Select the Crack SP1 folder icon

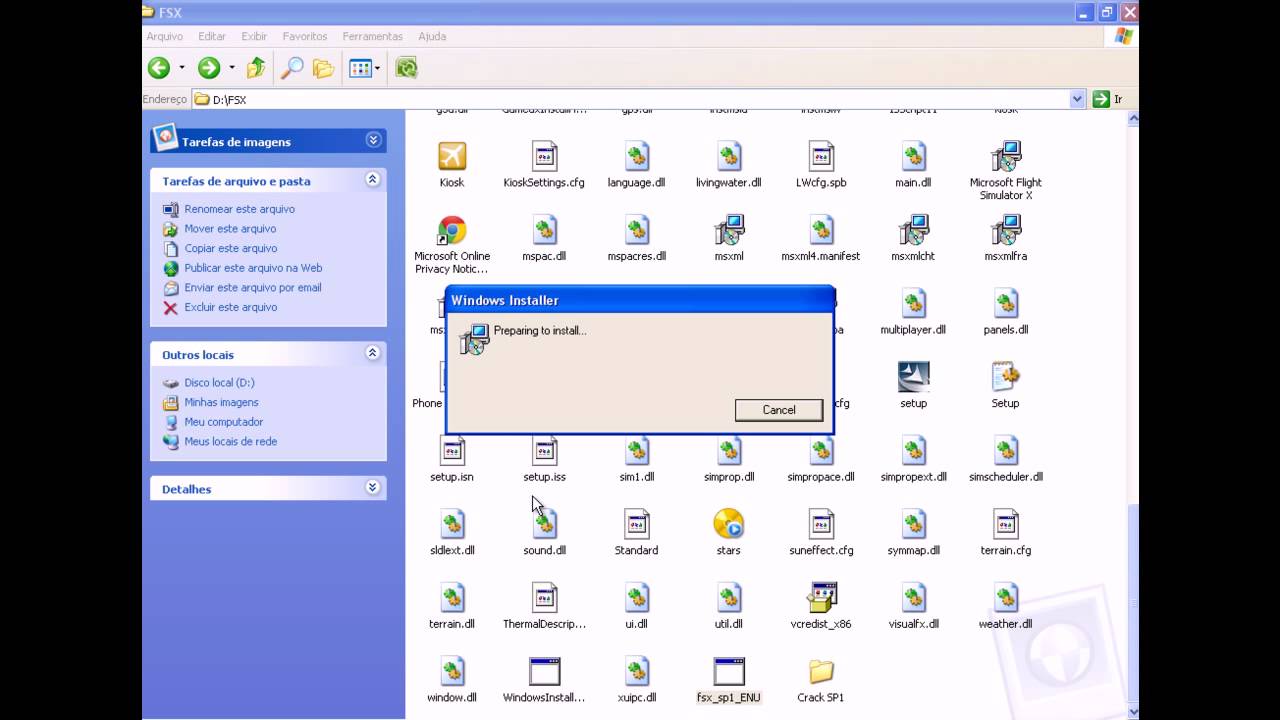click(821, 671)
